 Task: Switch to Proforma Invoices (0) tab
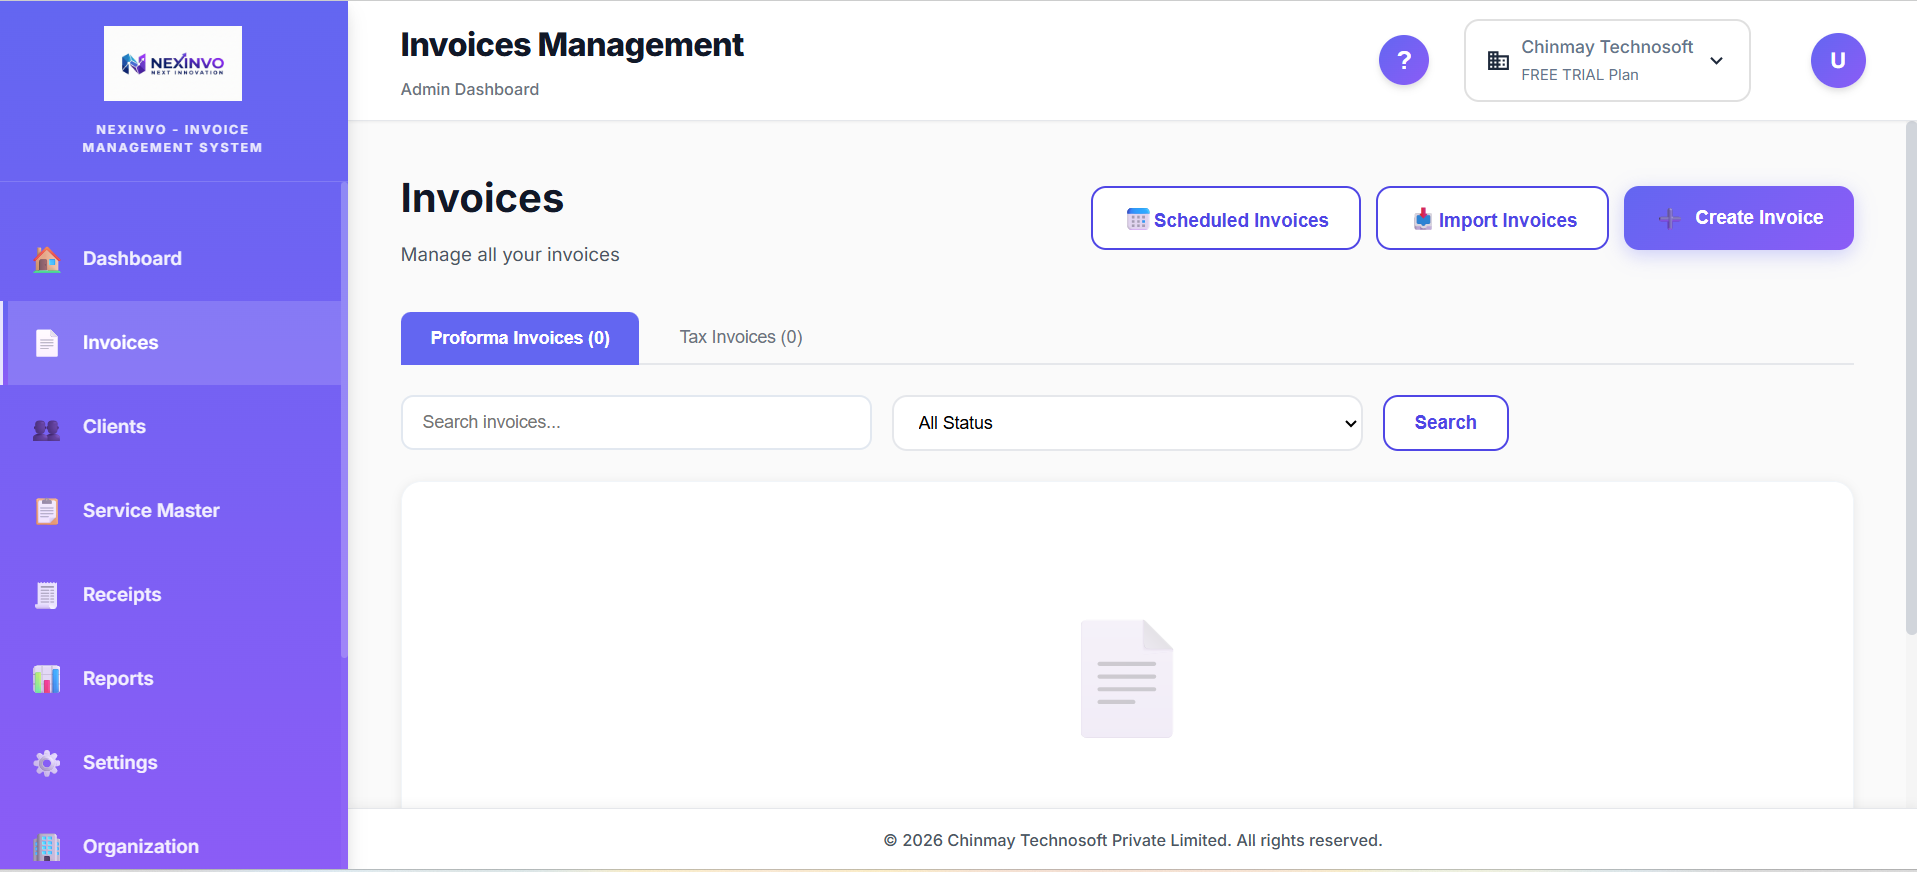click(520, 338)
